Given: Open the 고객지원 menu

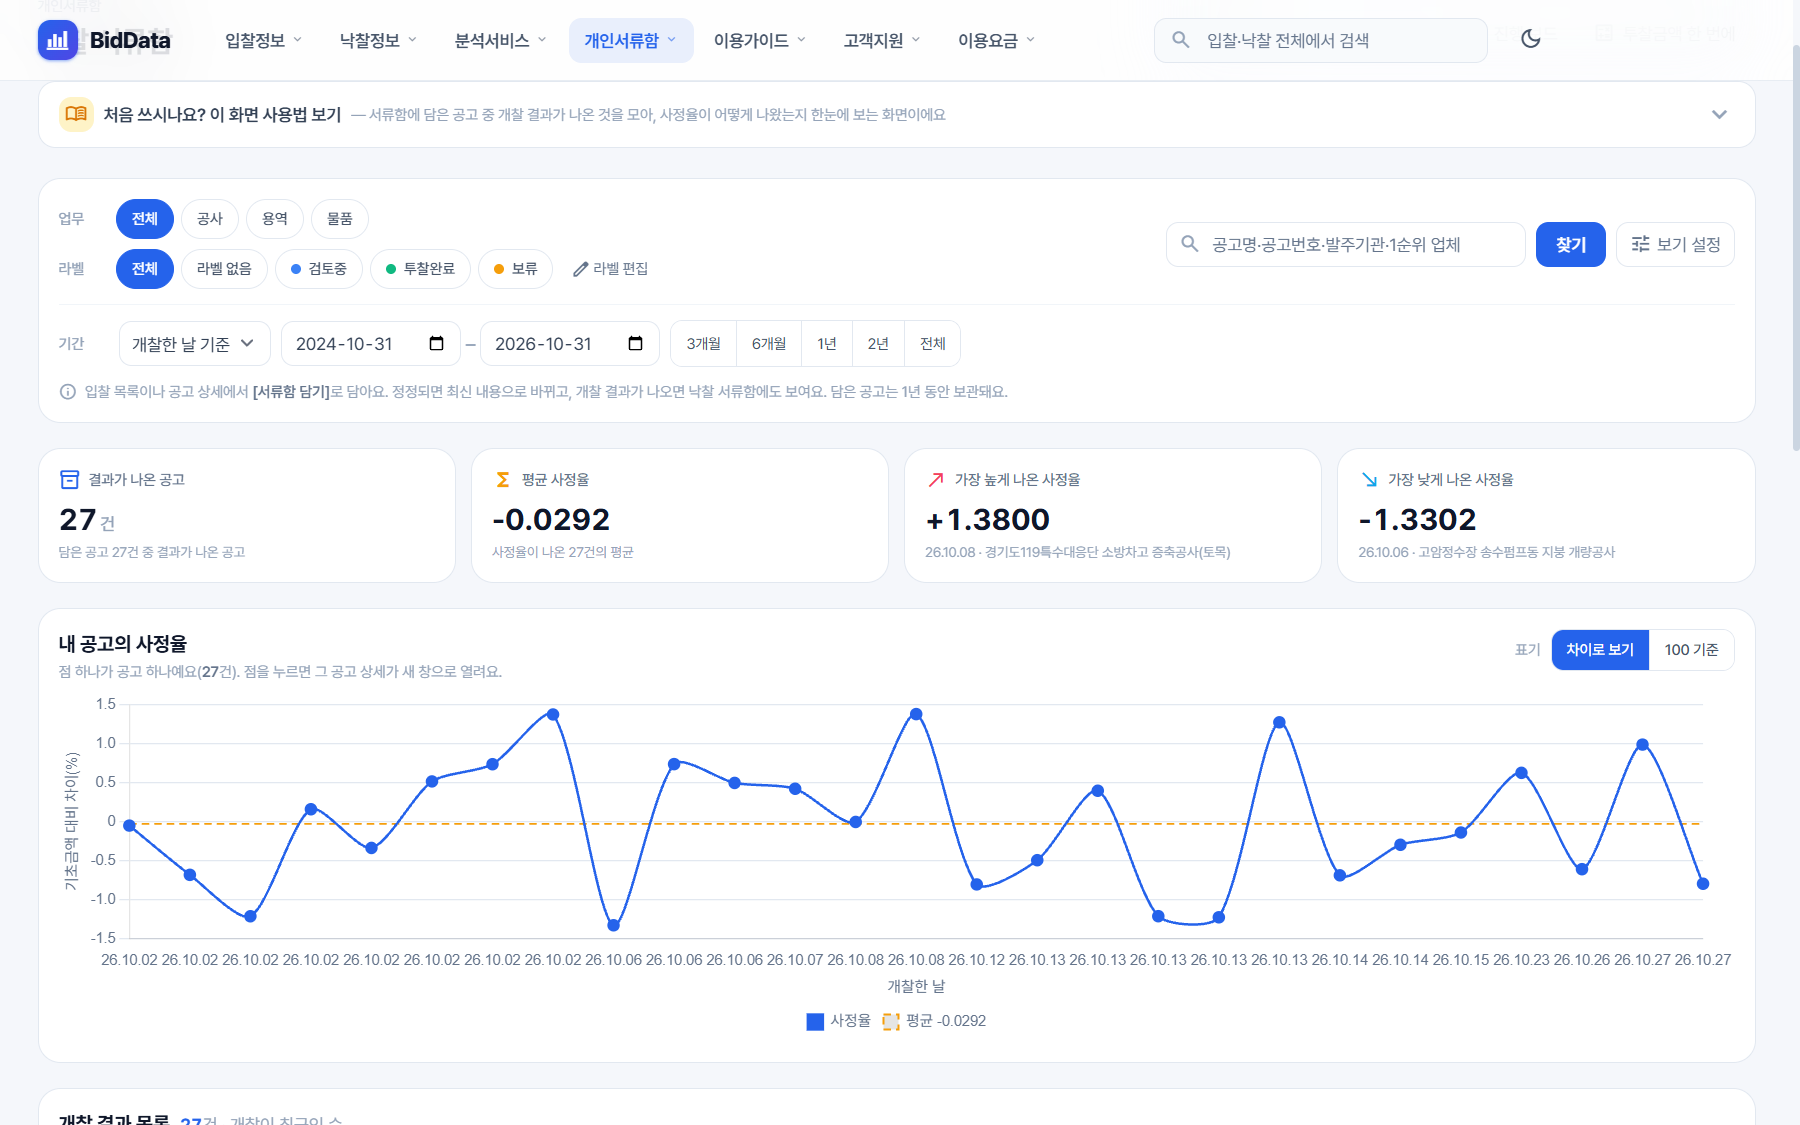Looking at the screenshot, I should (881, 40).
